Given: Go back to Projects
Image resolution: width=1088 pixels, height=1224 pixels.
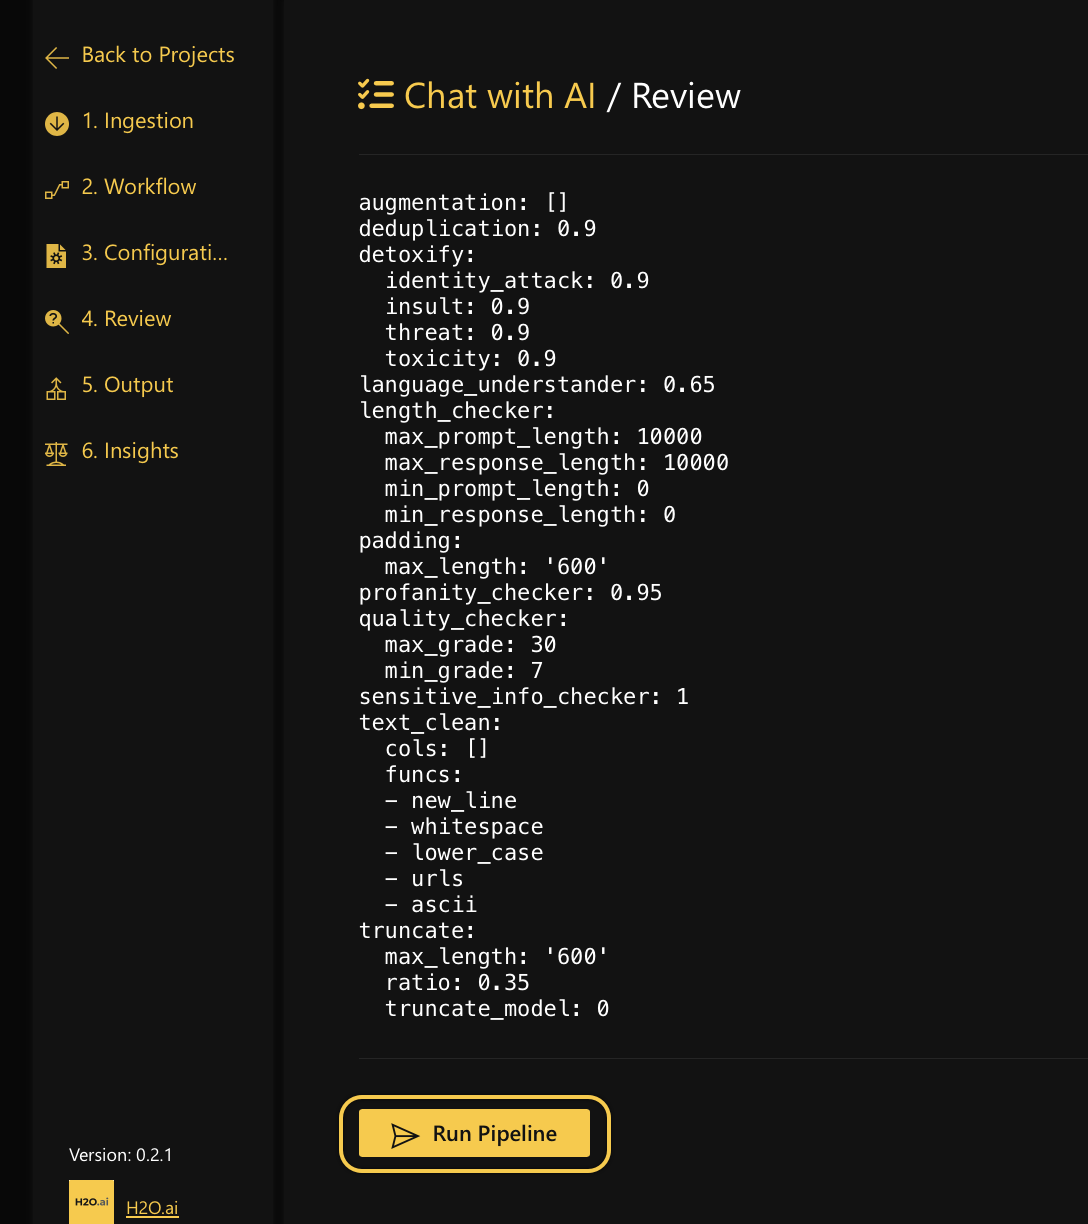Looking at the screenshot, I should 158,55.
